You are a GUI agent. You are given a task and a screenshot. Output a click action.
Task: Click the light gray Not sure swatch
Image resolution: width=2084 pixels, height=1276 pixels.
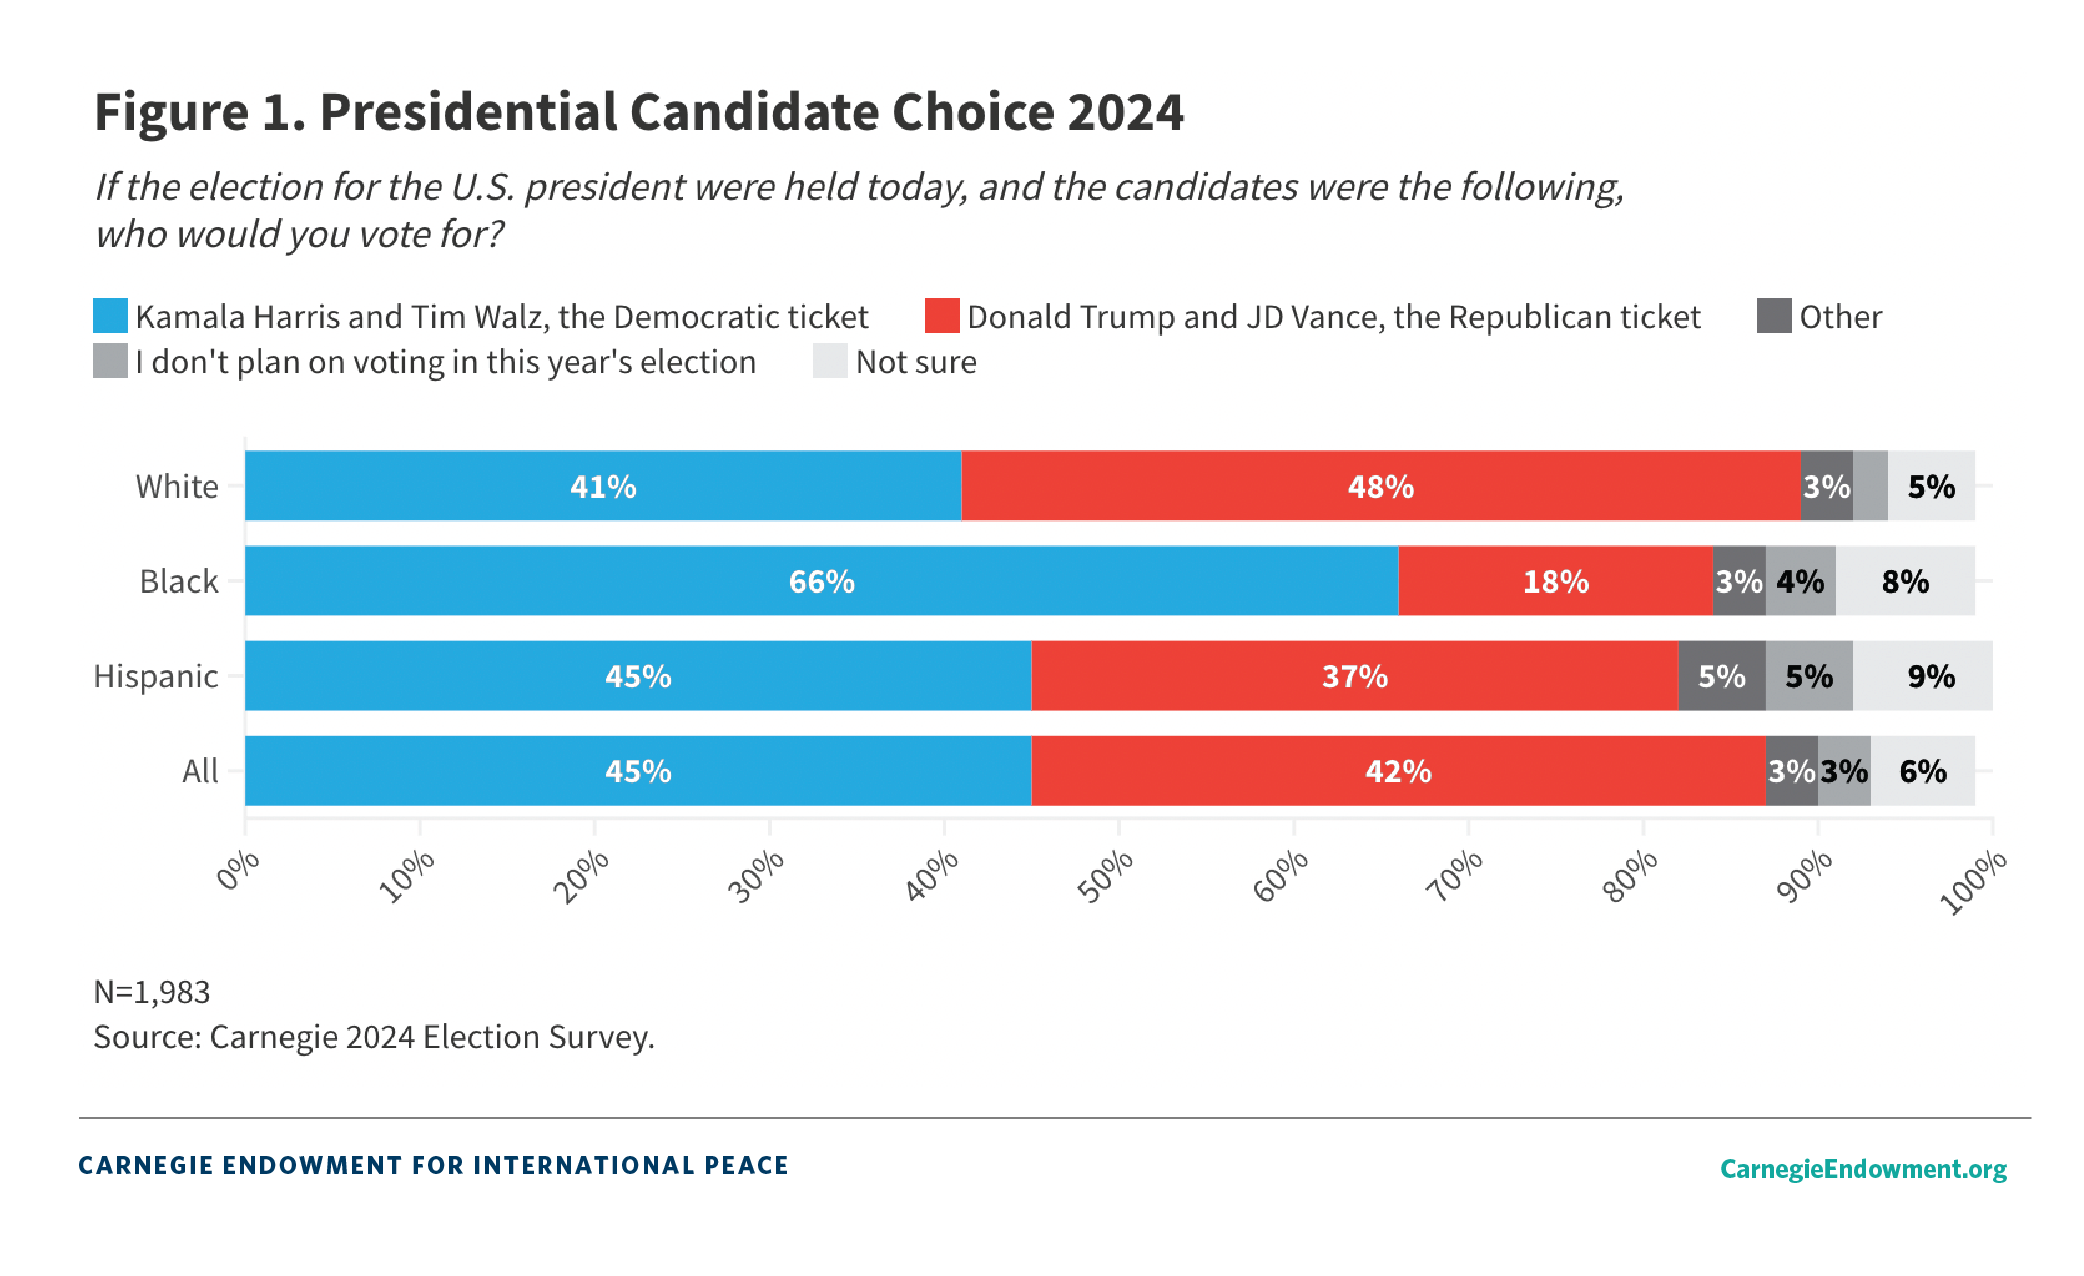(830, 361)
